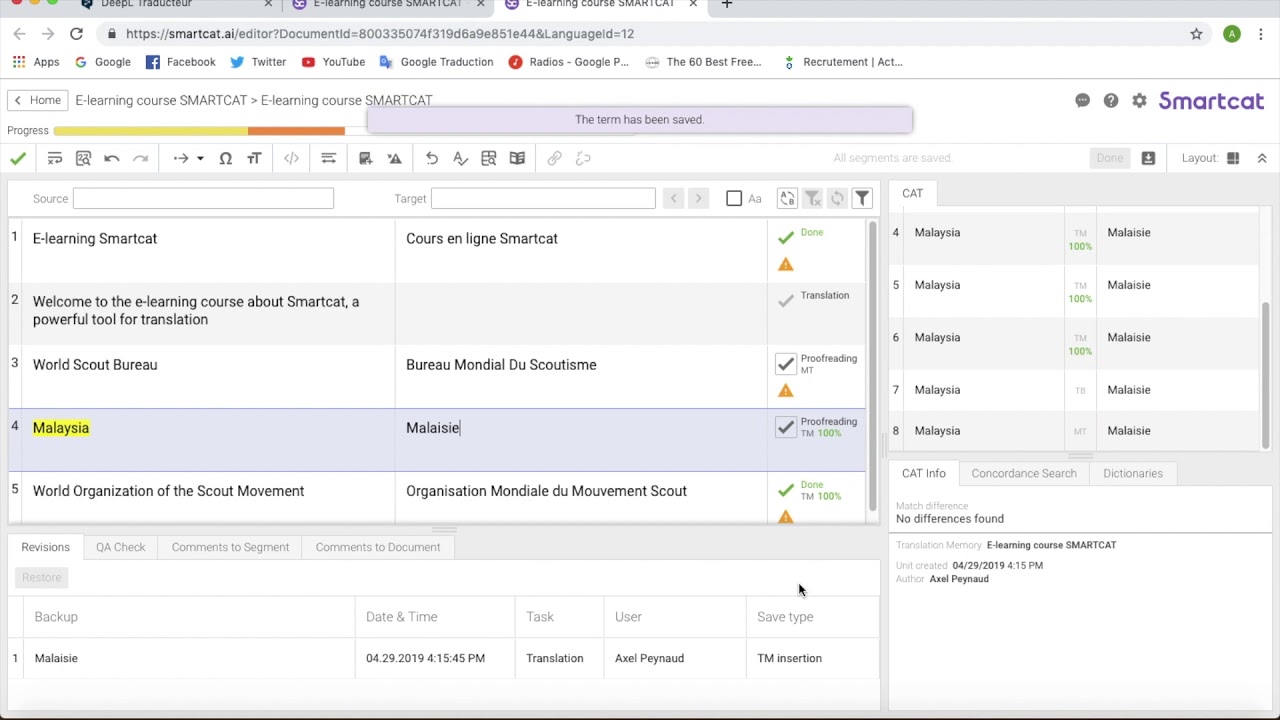Open the Revisions tab
The image size is (1280, 720).
46,547
